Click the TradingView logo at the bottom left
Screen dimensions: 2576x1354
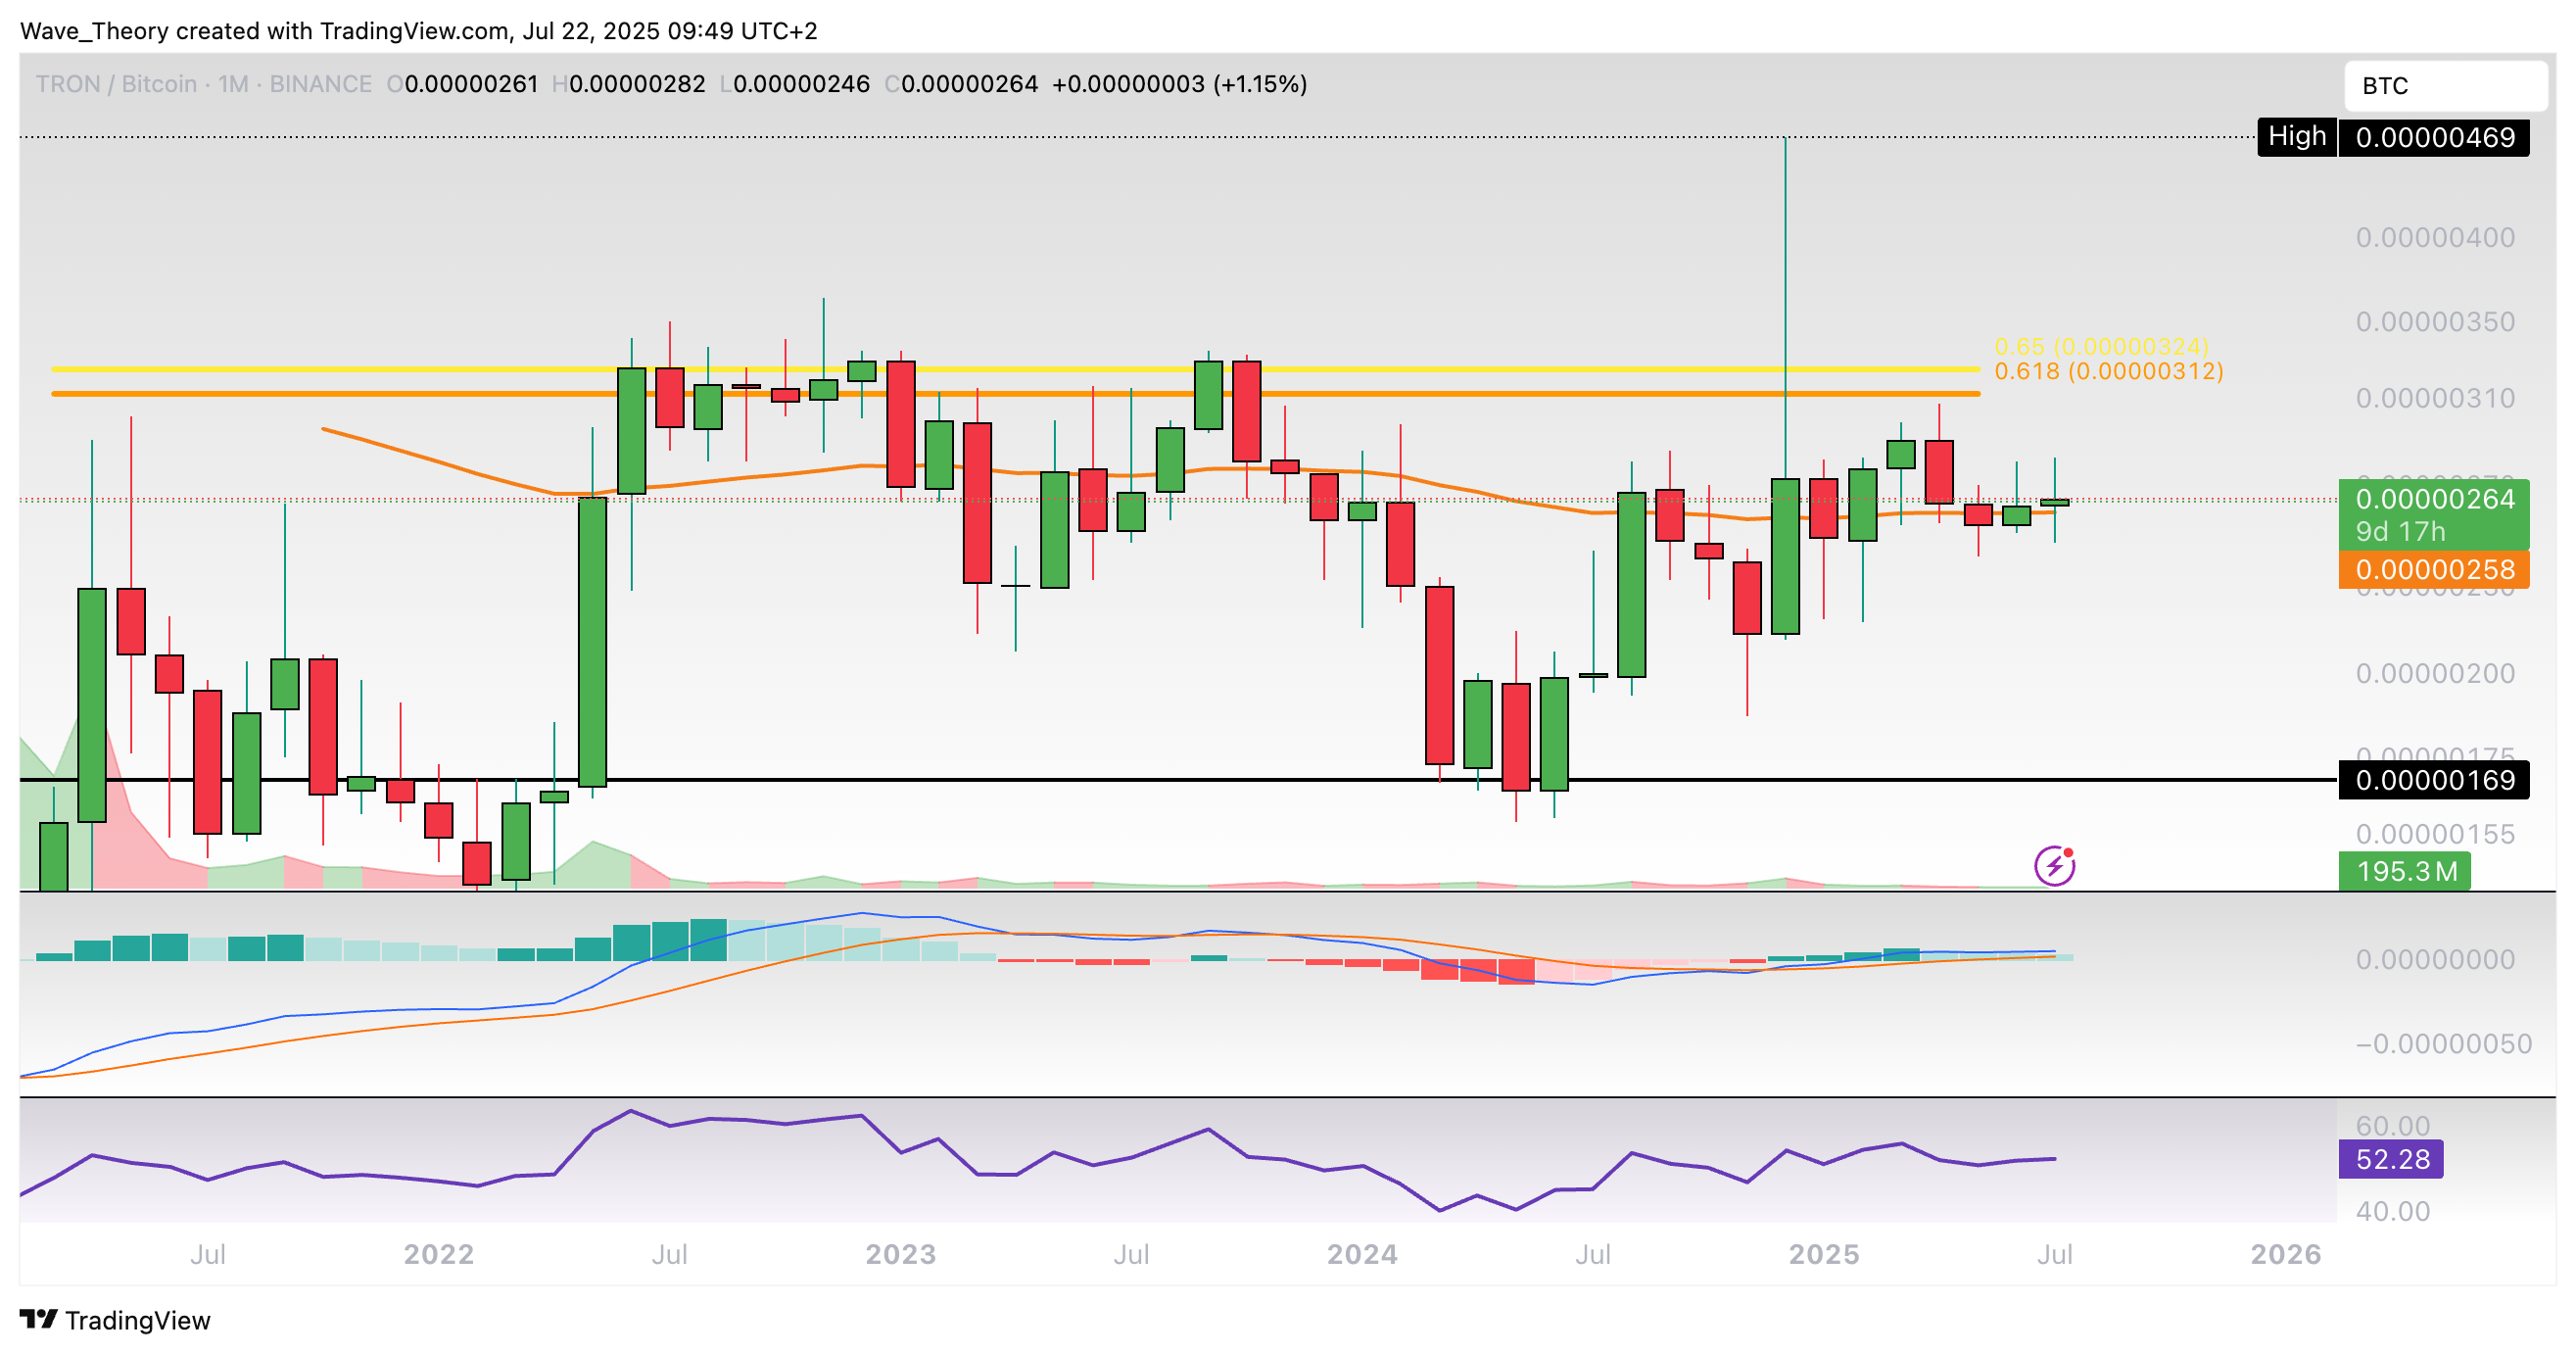click(x=115, y=1319)
